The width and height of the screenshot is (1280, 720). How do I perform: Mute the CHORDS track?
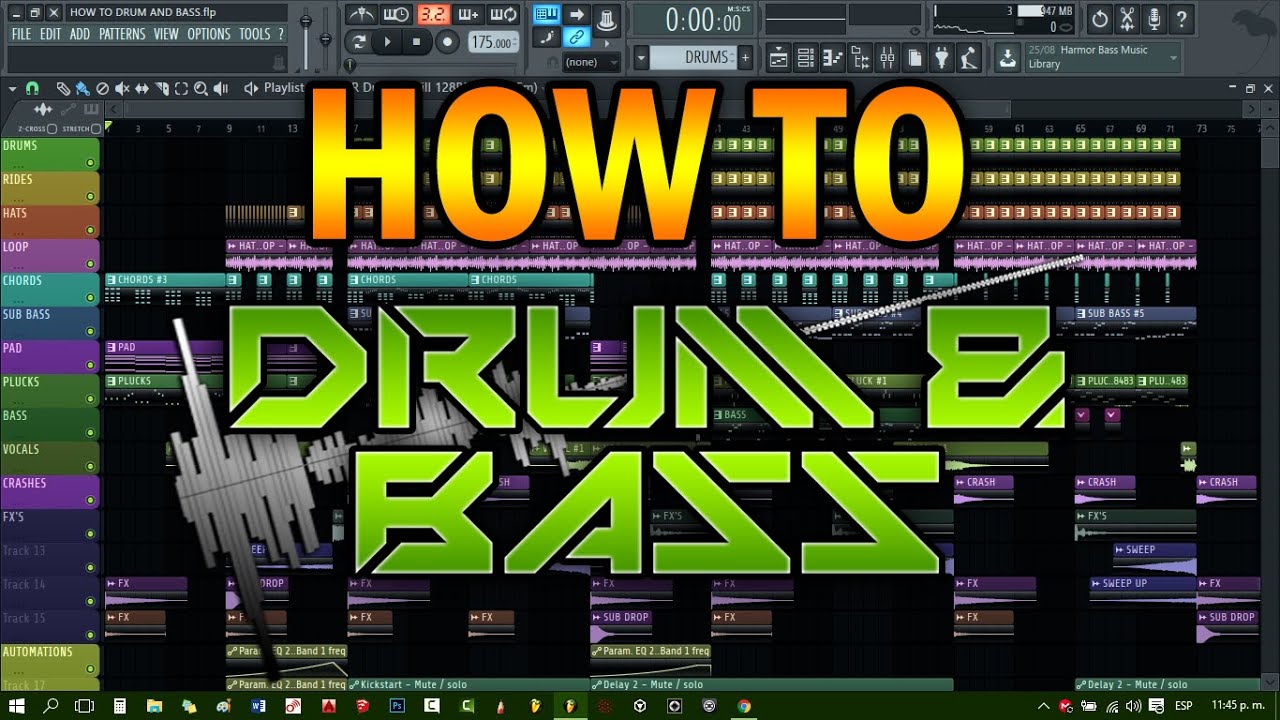pyautogui.click(x=90, y=297)
